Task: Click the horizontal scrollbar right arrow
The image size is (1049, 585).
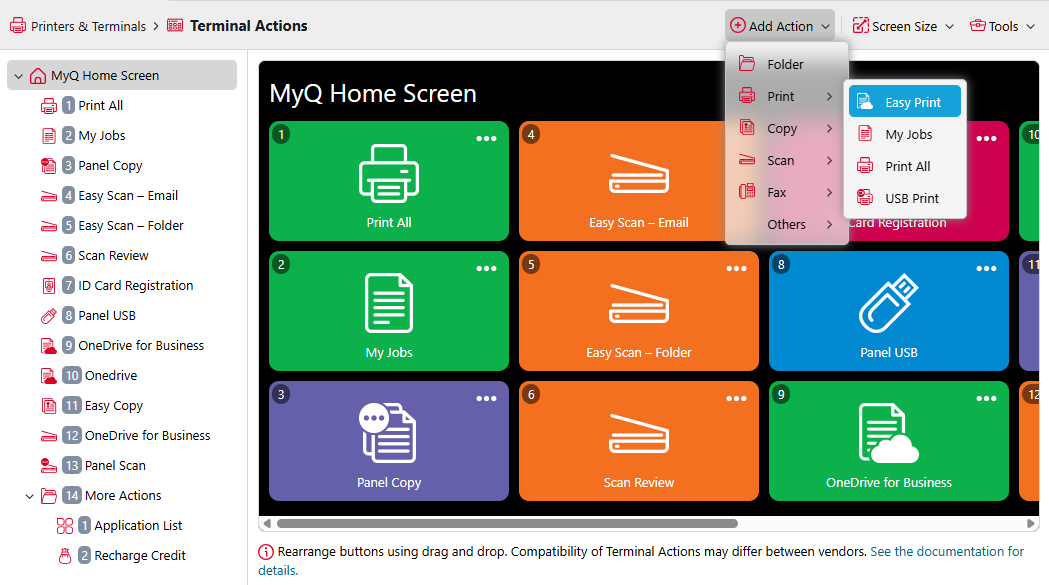Action: (x=1031, y=523)
